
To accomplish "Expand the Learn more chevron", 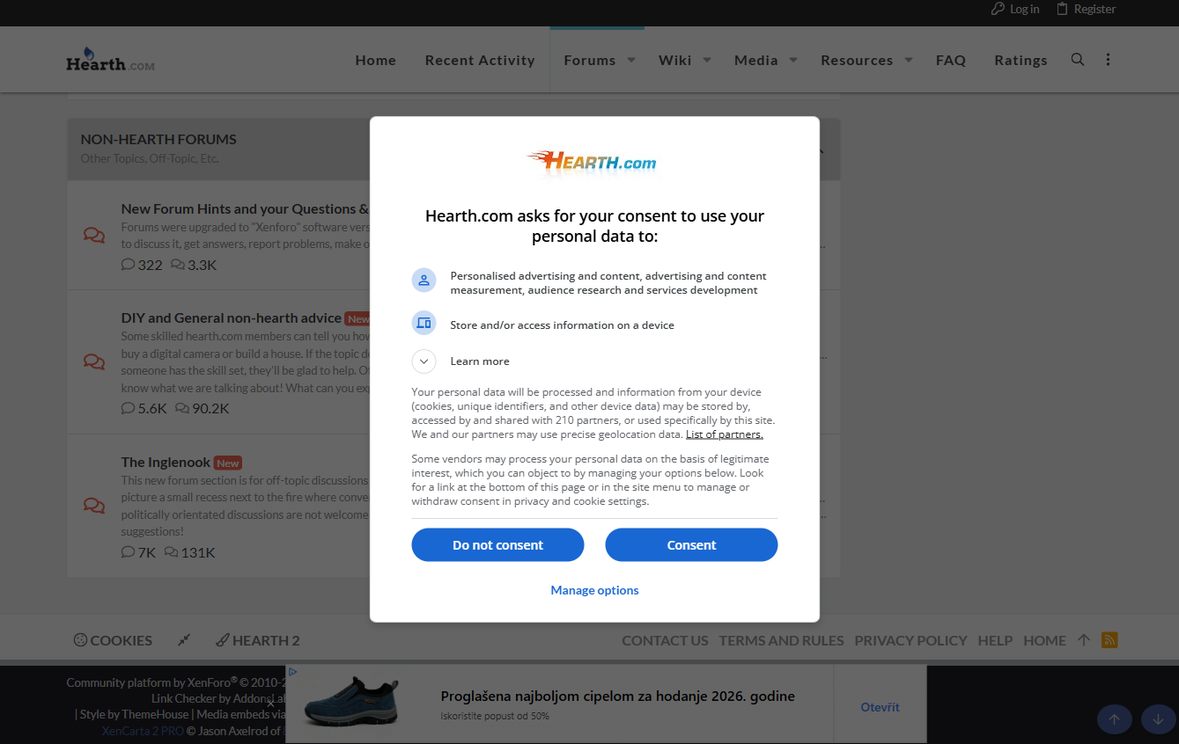I will pyautogui.click(x=423, y=361).
